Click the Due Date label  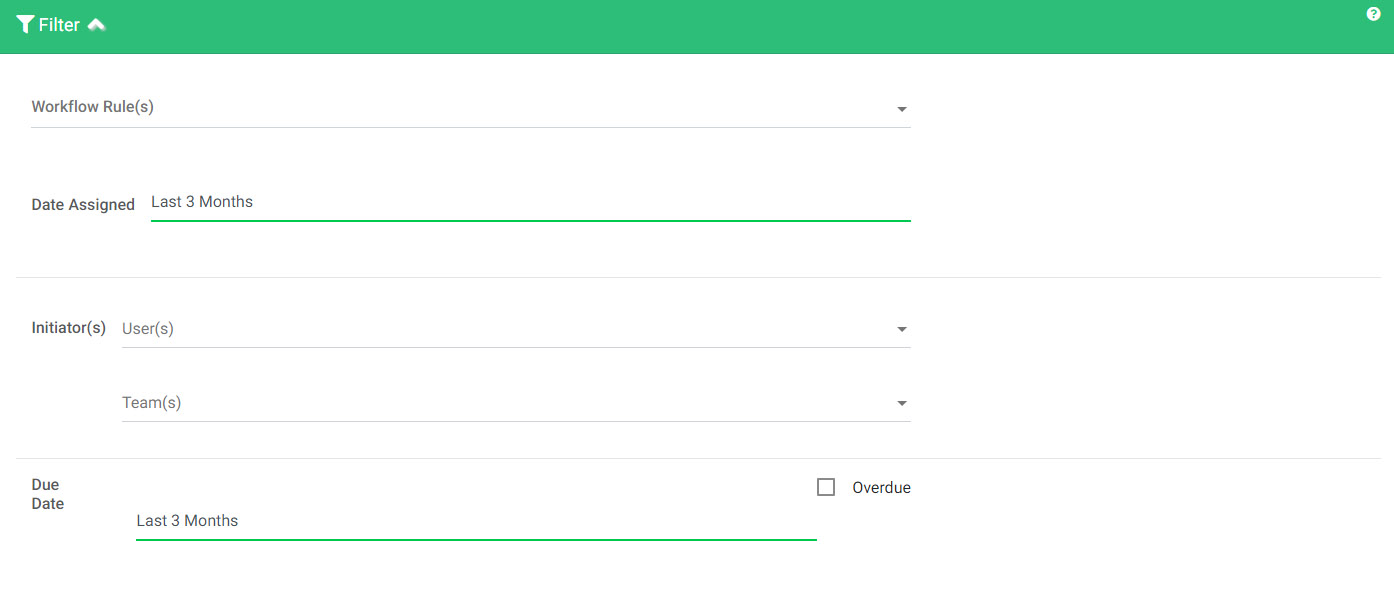47,493
